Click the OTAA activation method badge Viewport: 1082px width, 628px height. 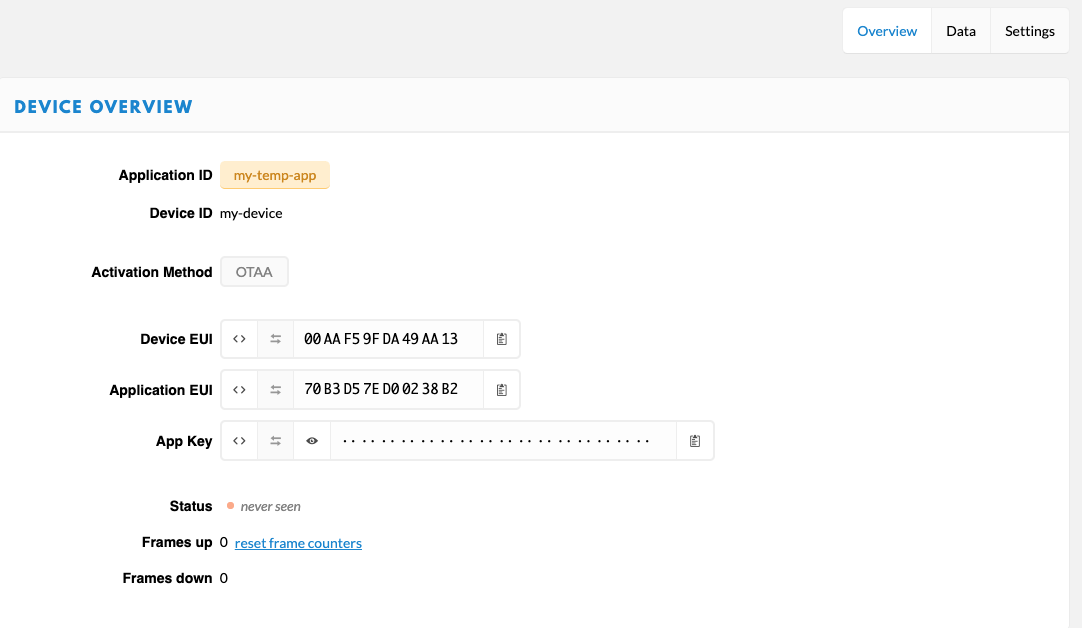(254, 272)
